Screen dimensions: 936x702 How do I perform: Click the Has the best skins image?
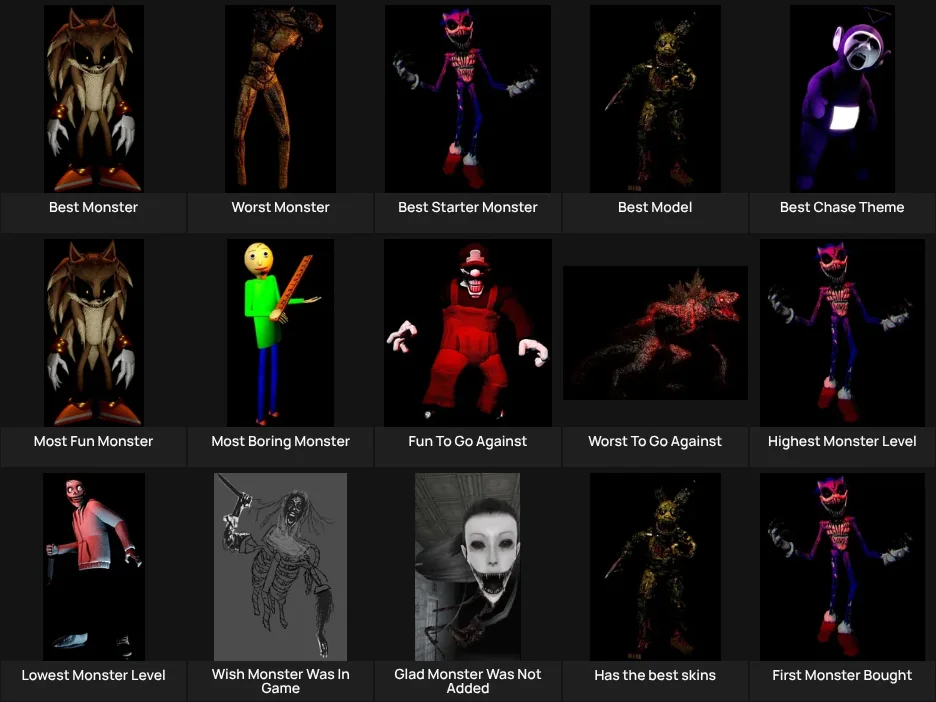(x=655, y=566)
